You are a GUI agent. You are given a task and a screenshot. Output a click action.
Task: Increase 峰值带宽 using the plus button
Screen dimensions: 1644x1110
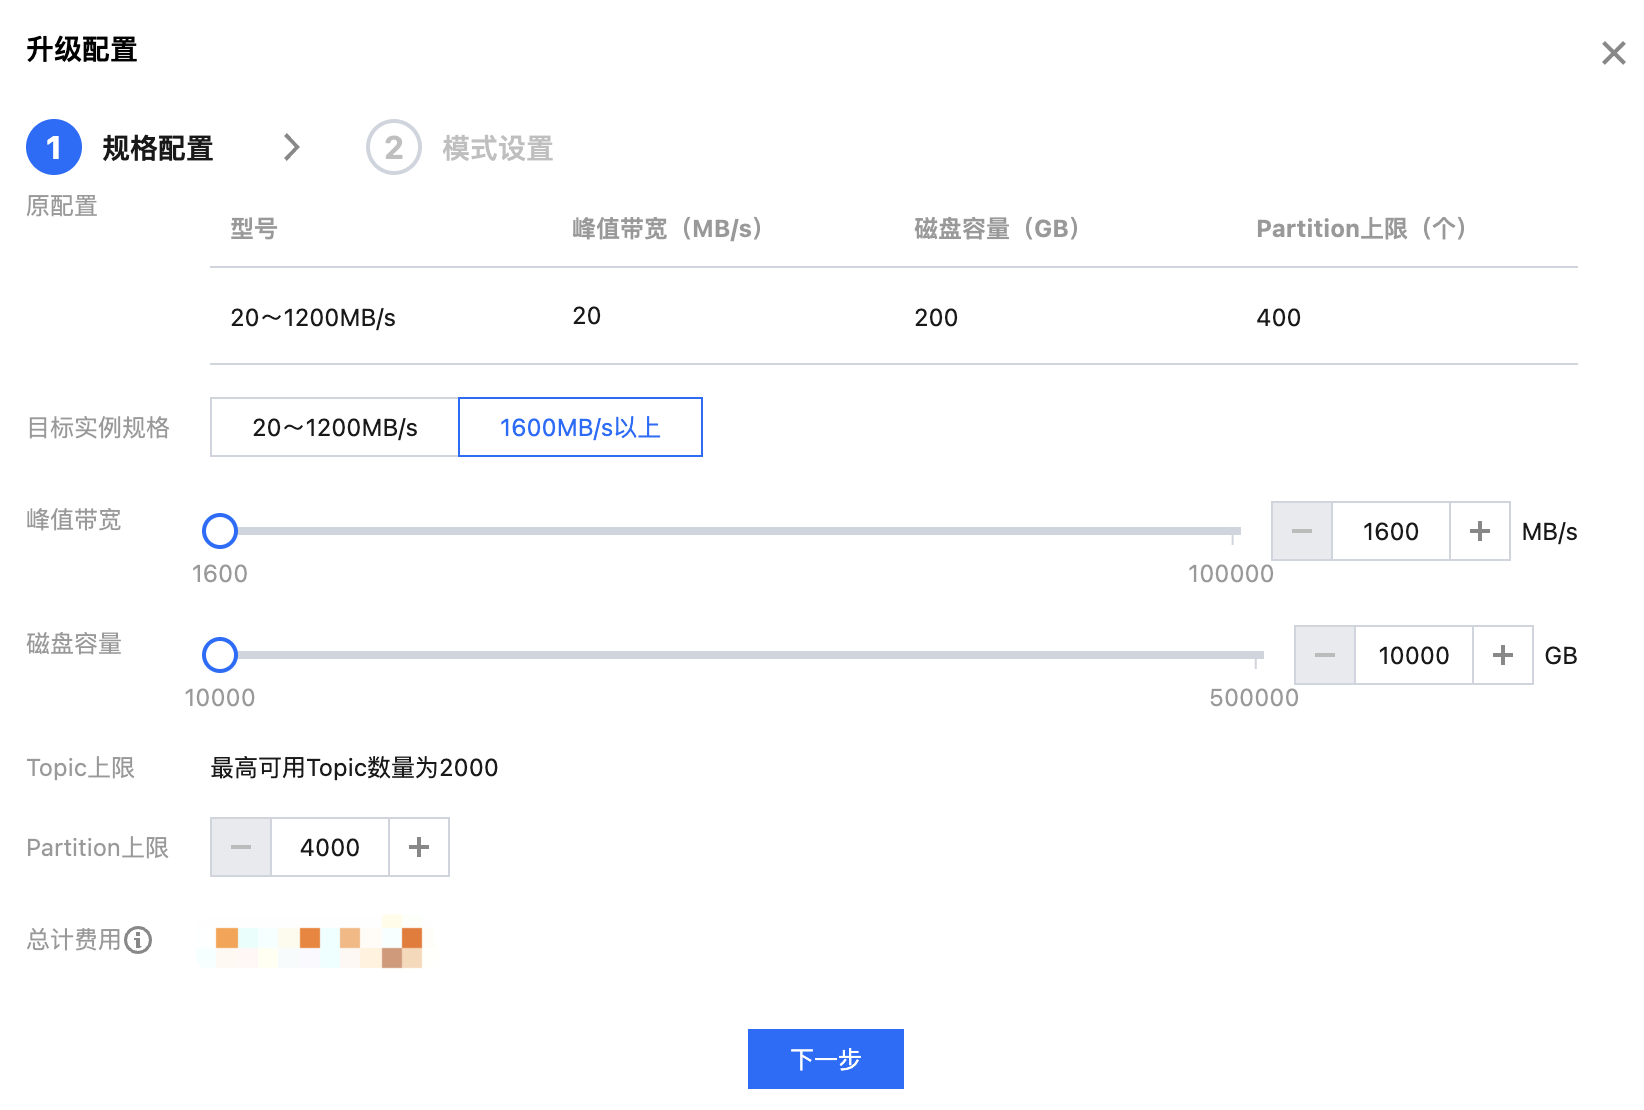pos(1479,531)
